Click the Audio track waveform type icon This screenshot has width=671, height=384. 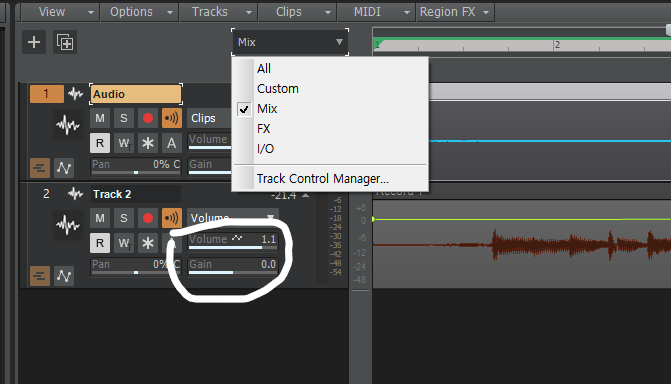(75, 94)
